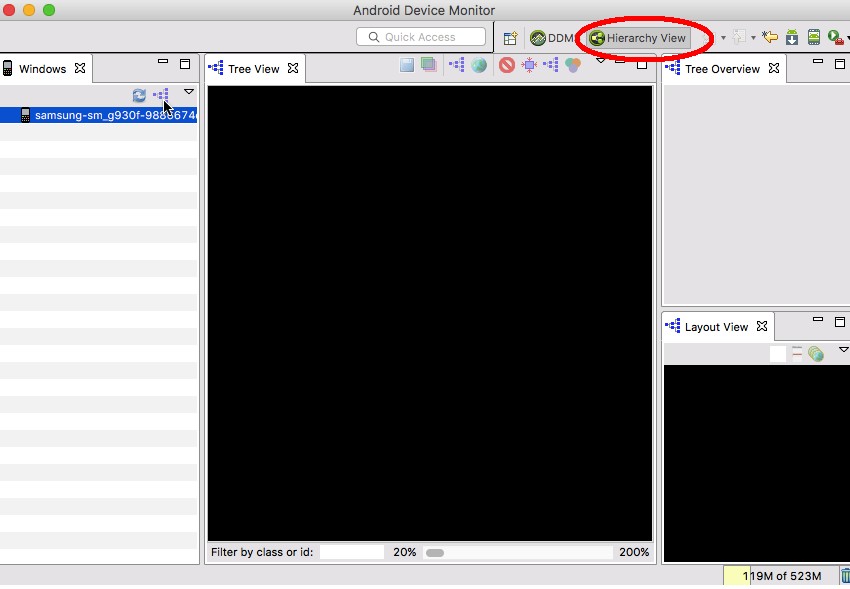Screen dimensions: 850x589
Task: Click the request layout icon with inward arrows
Action: (x=529, y=66)
